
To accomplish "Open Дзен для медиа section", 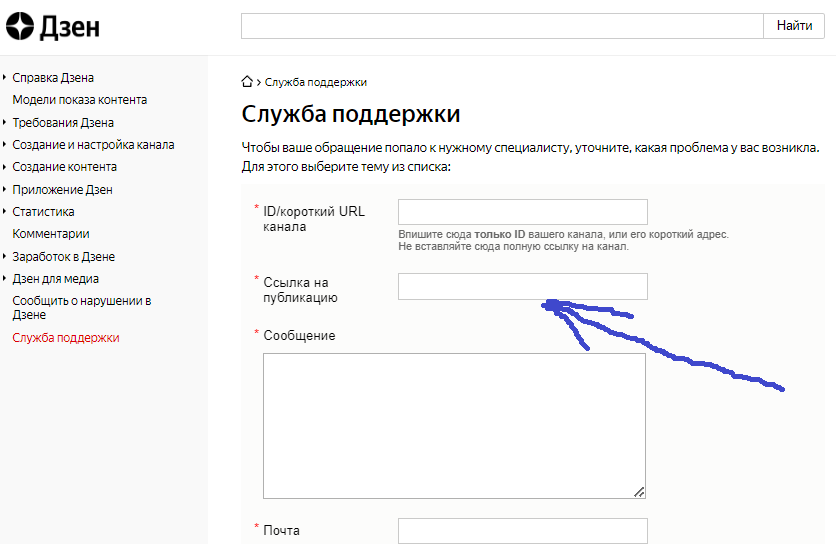I will click(x=55, y=279).
